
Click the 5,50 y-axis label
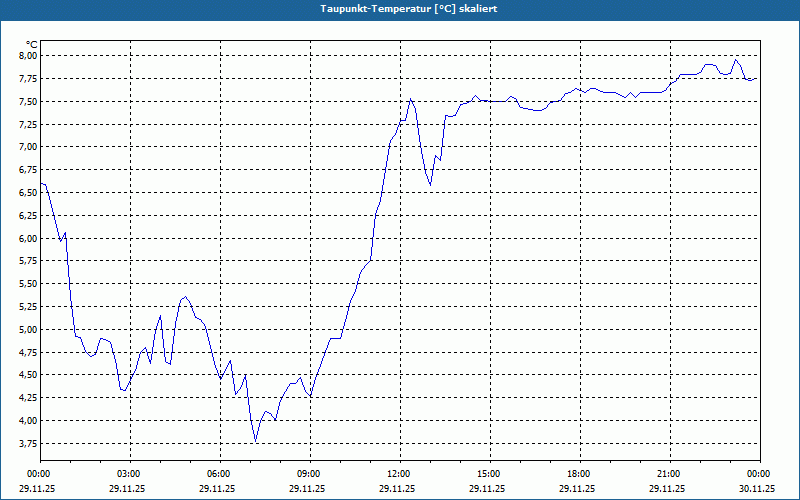click(x=29, y=284)
